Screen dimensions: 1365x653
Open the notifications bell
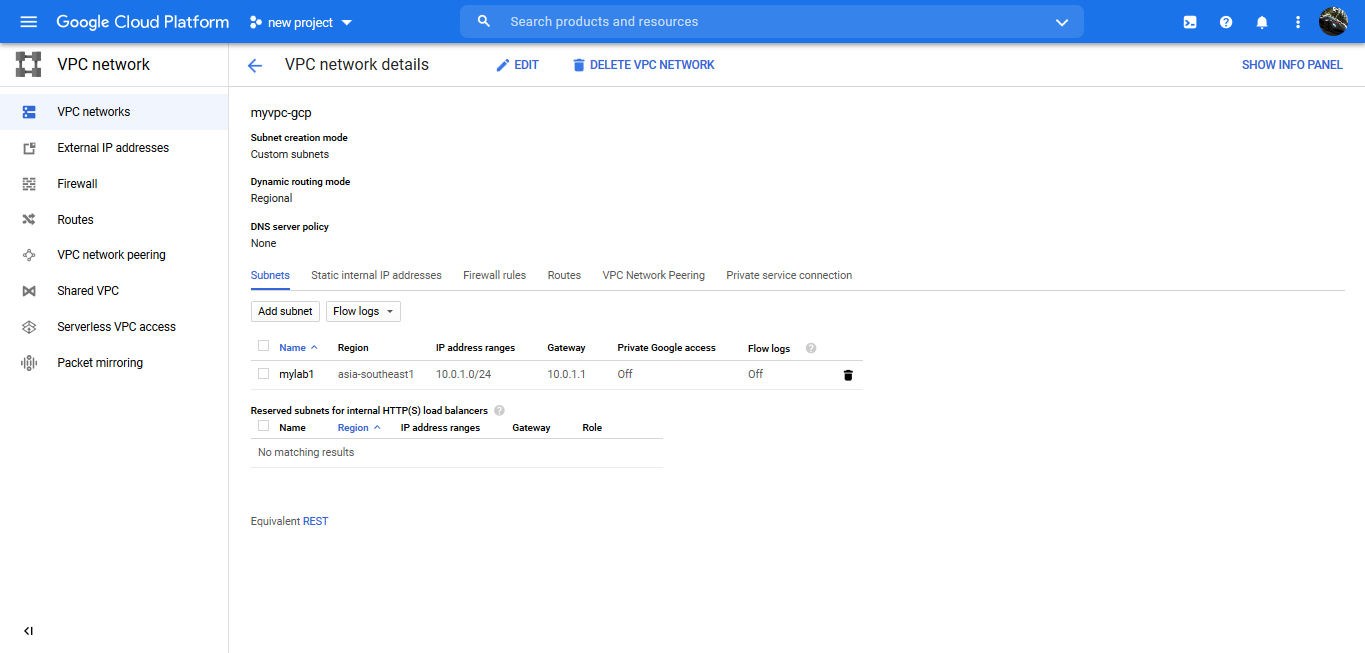pyautogui.click(x=1262, y=22)
